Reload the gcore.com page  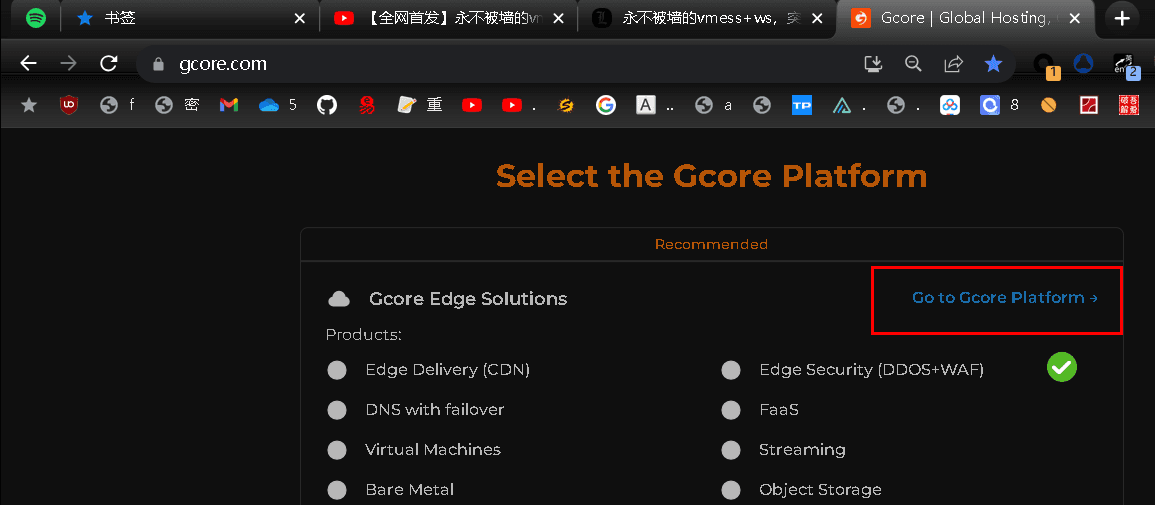click(x=109, y=64)
